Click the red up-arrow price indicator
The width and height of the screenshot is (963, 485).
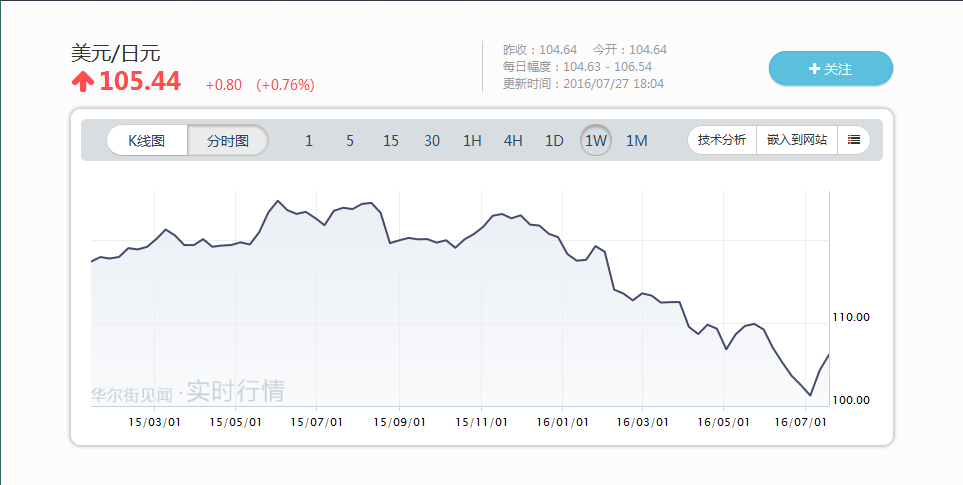click(x=83, y=82)
